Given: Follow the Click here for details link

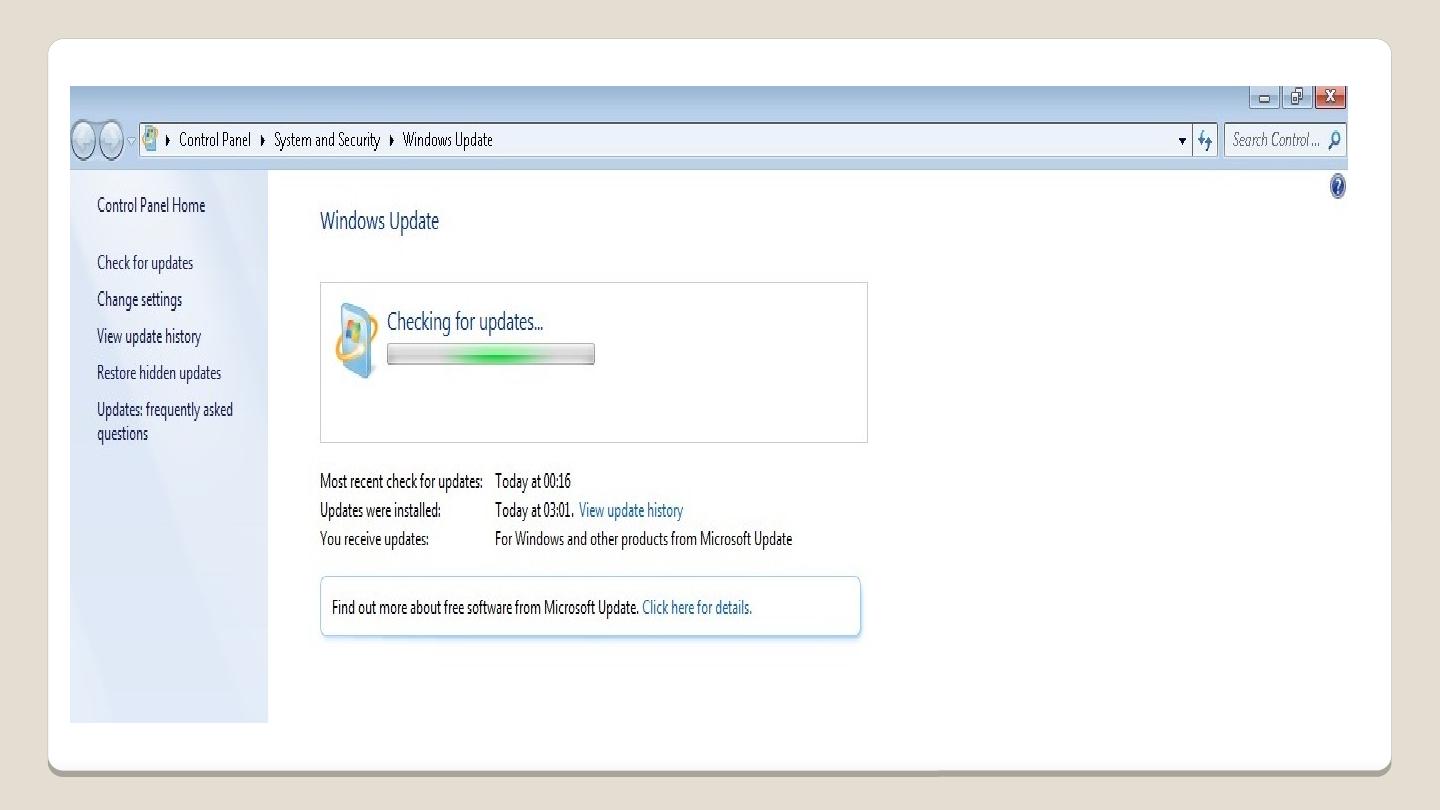Looking at the screenshot, I should pyautogui.click(x=697, y=607).
